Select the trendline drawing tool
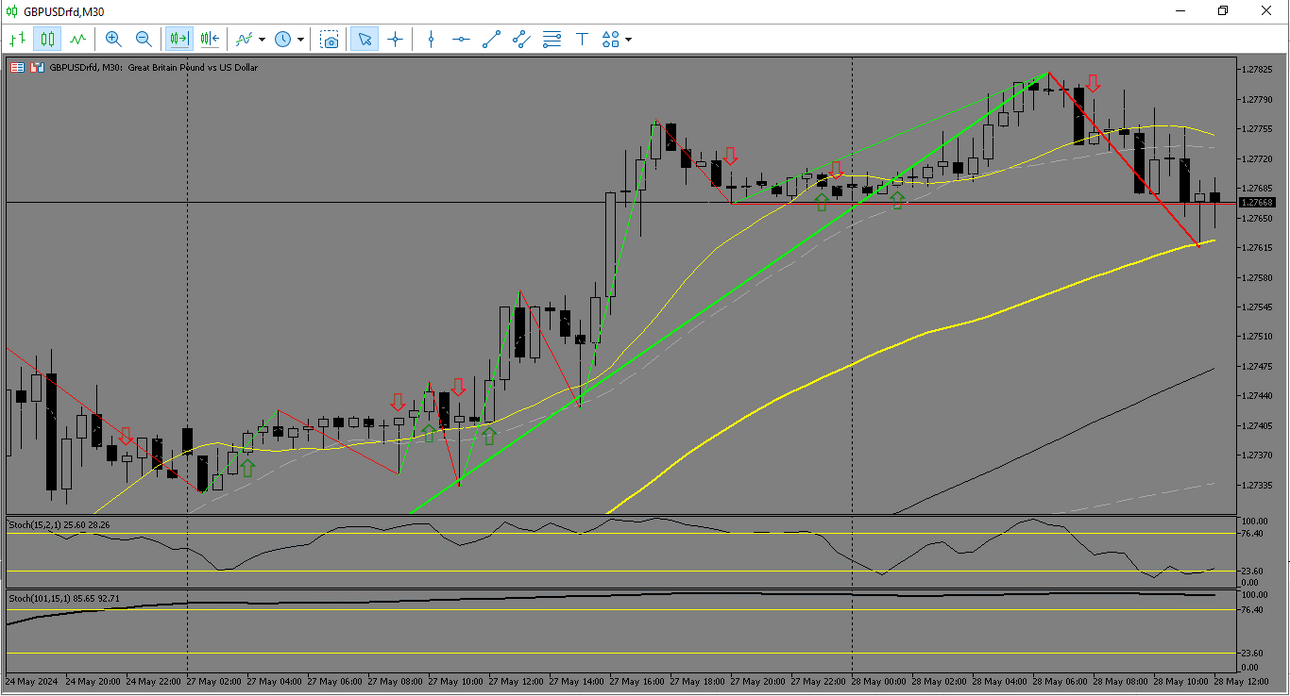1290x696 pixels. point(491,39)
